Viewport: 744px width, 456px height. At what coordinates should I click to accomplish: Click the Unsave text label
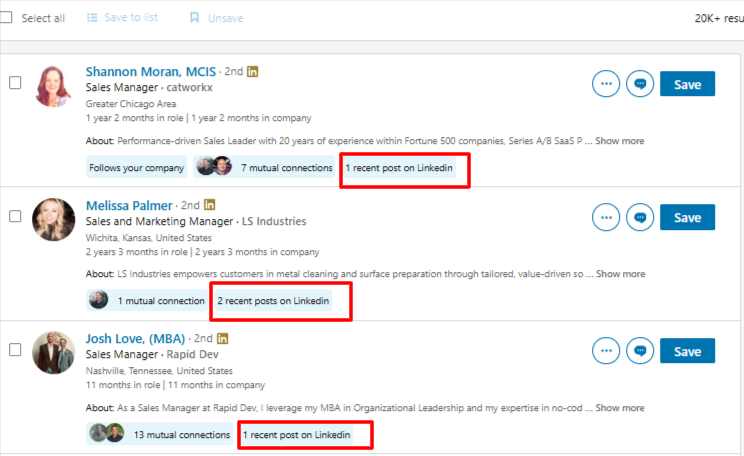tap(225, 18)
